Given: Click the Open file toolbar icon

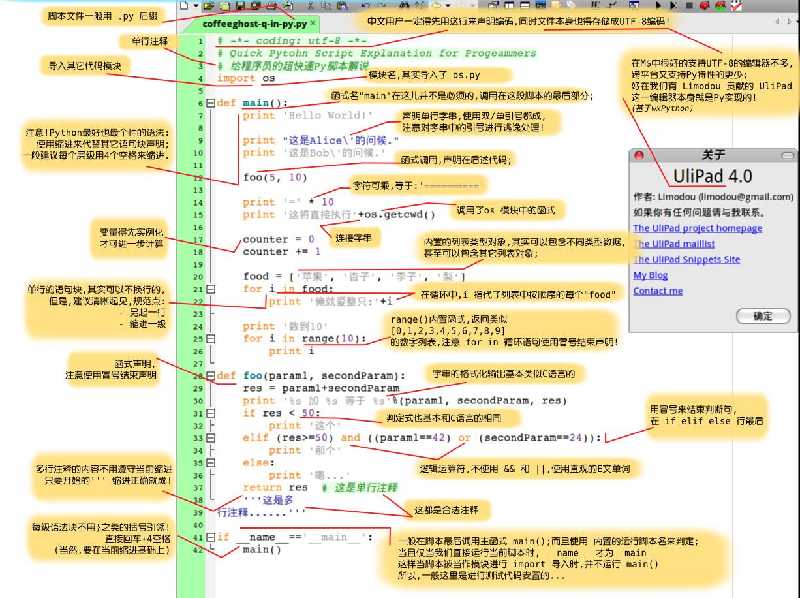Looking at the screenshot, I should click(206, 6).
